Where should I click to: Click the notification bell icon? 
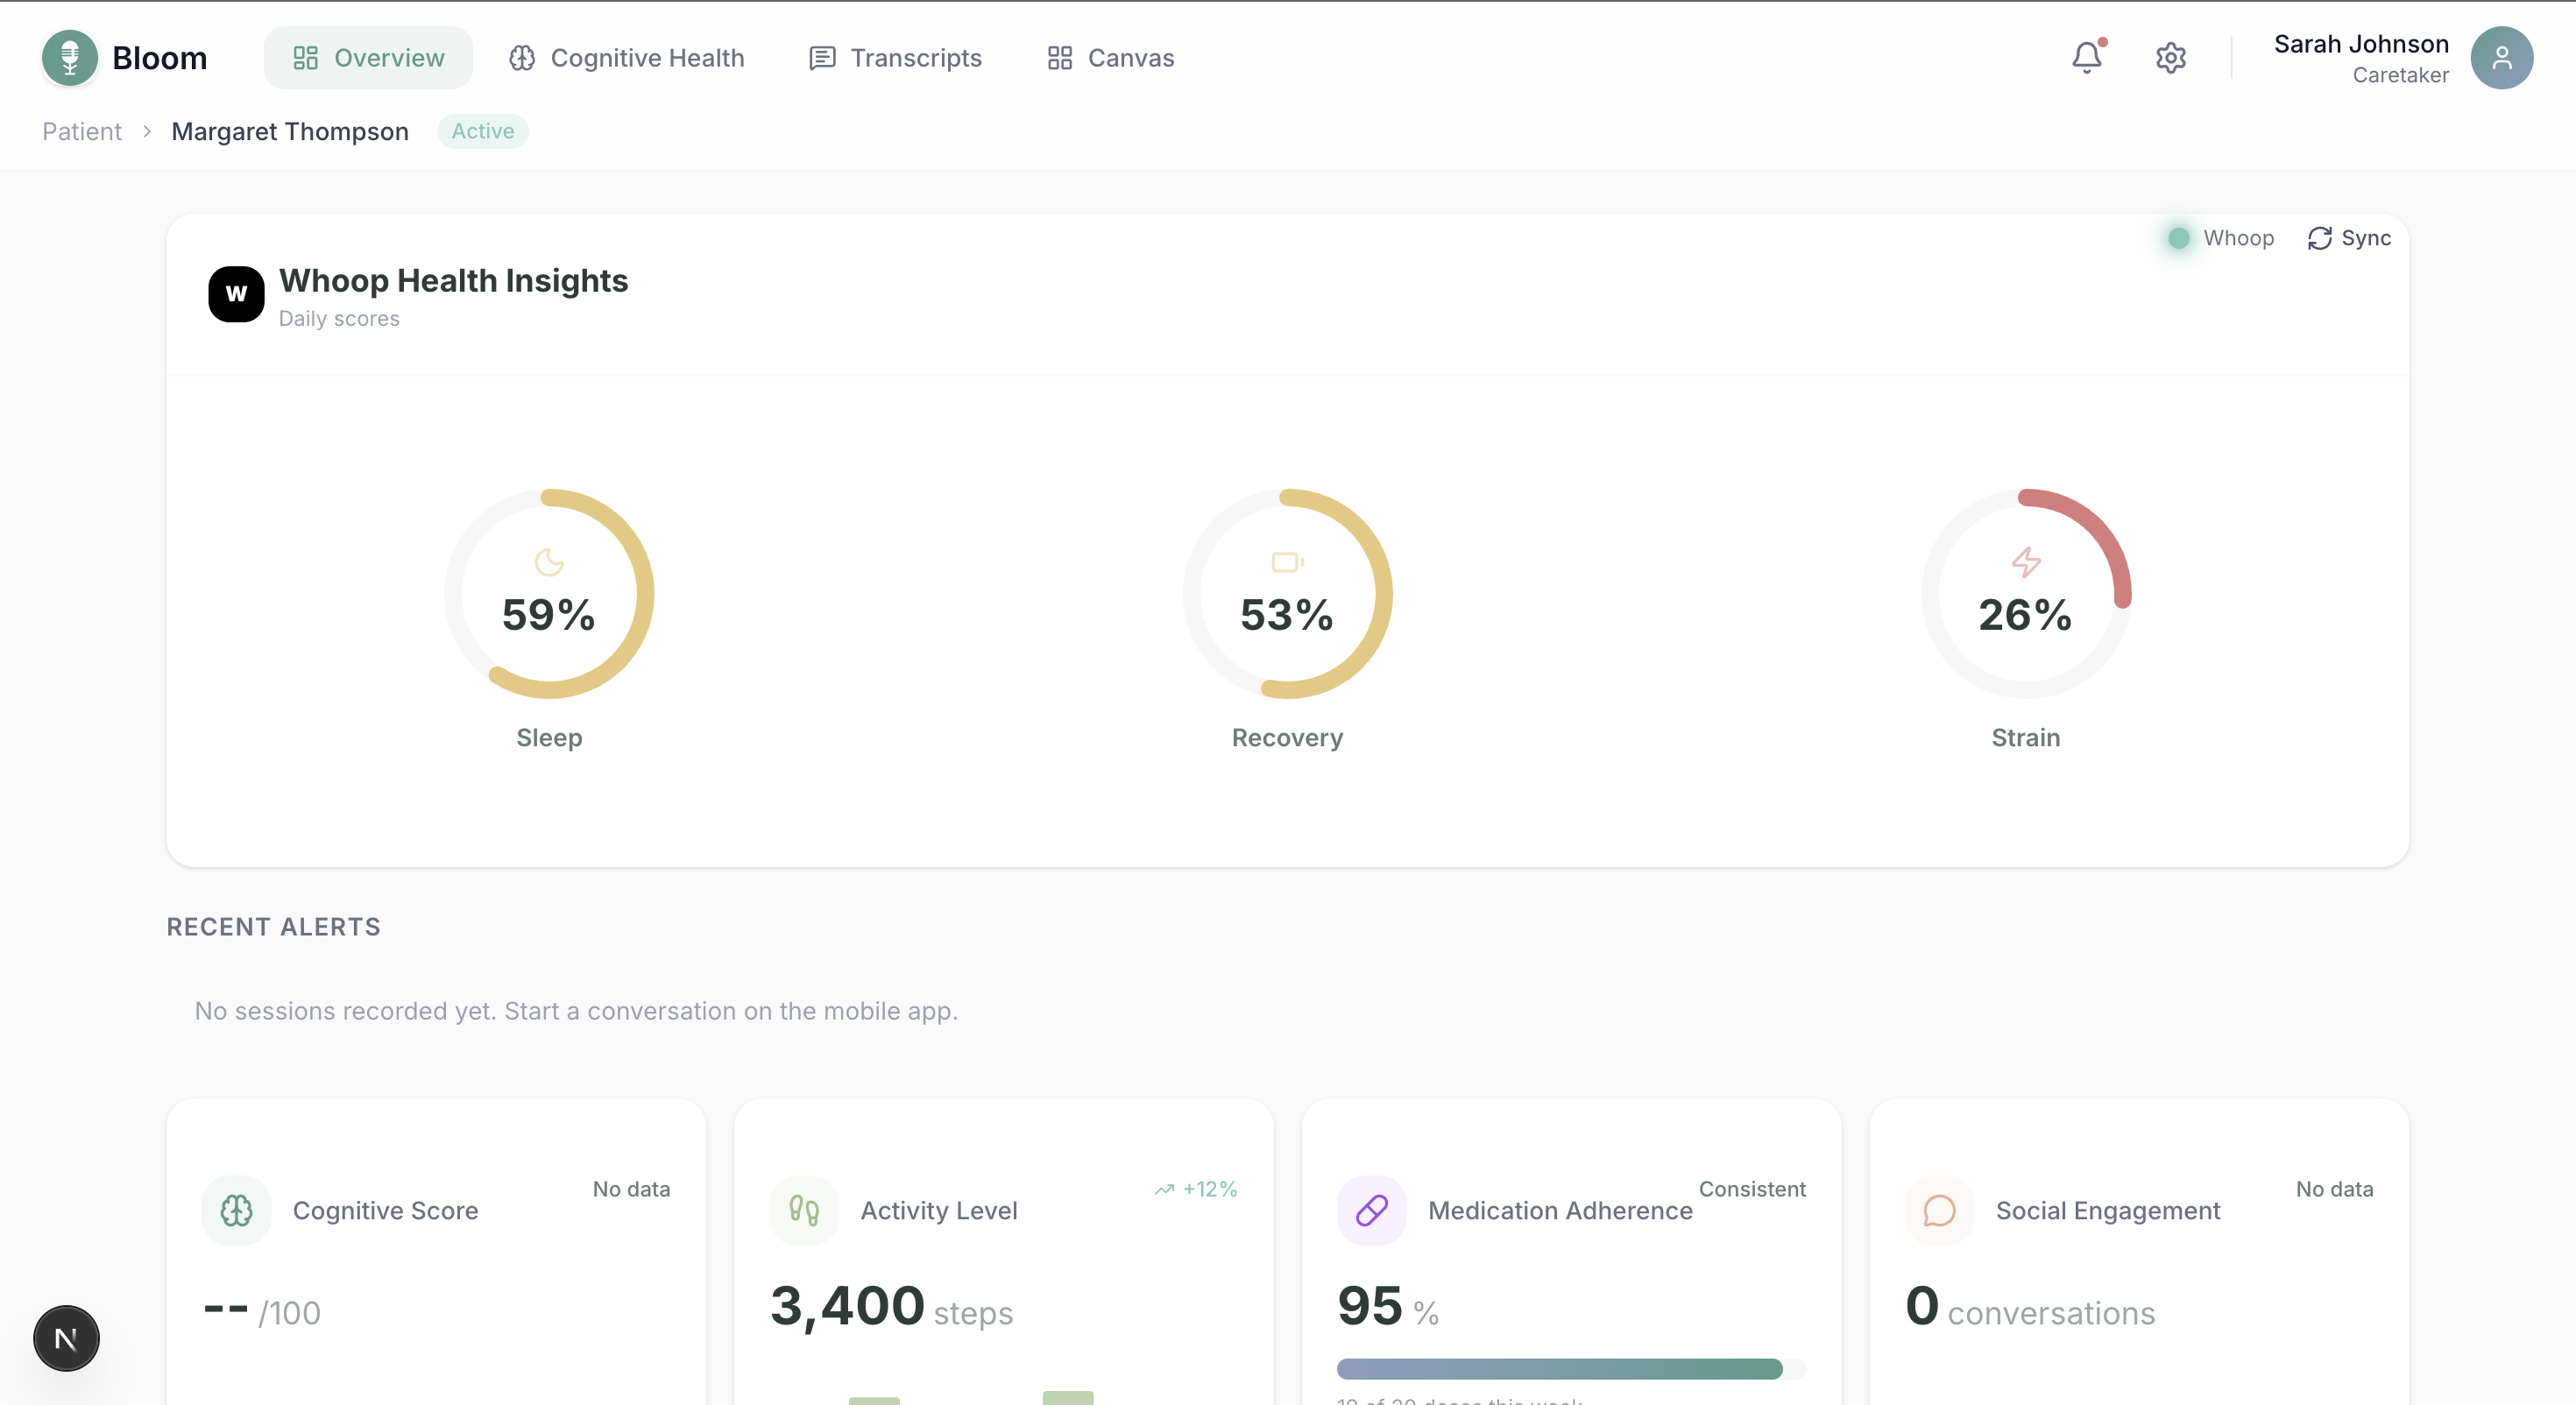[2086, 58]
